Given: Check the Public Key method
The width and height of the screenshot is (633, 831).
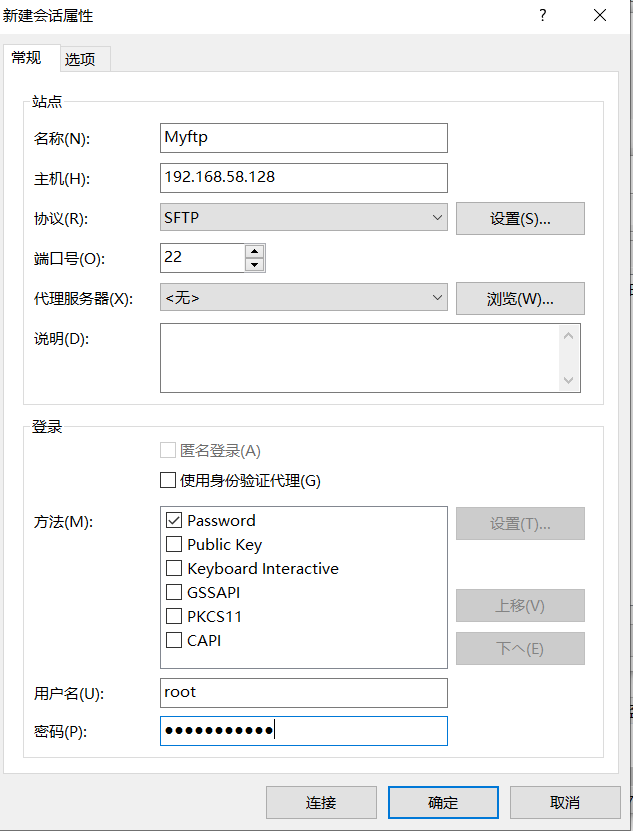Looking at the screenshot, I should 174,544.
